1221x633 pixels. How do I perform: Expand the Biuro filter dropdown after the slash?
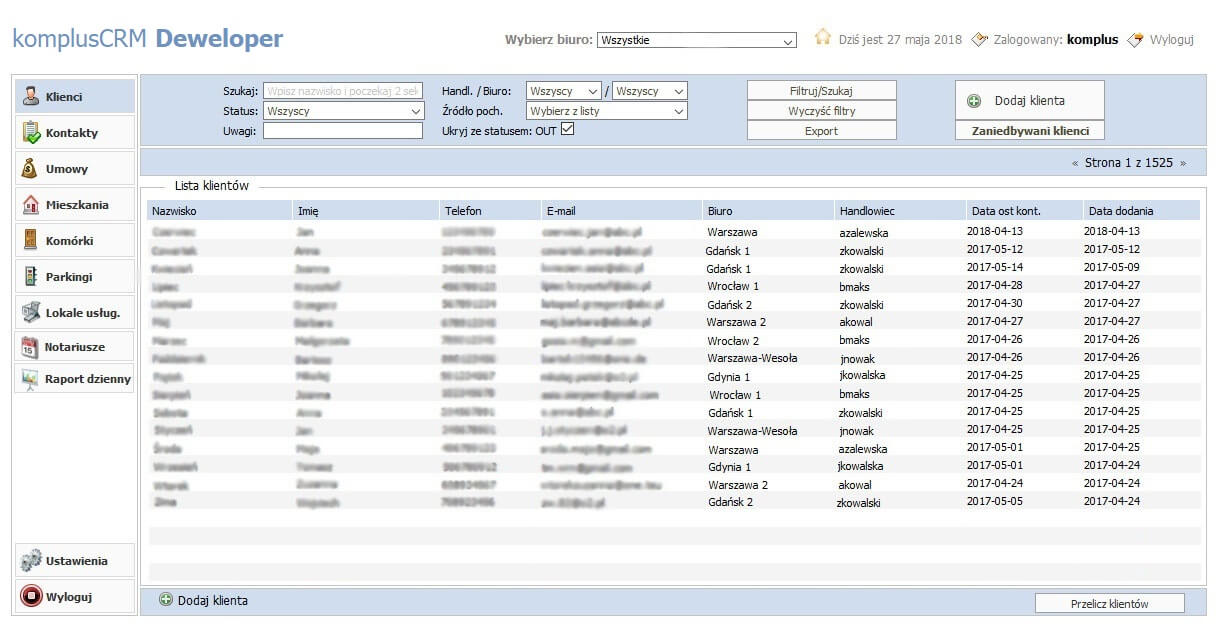click(650, 91)
